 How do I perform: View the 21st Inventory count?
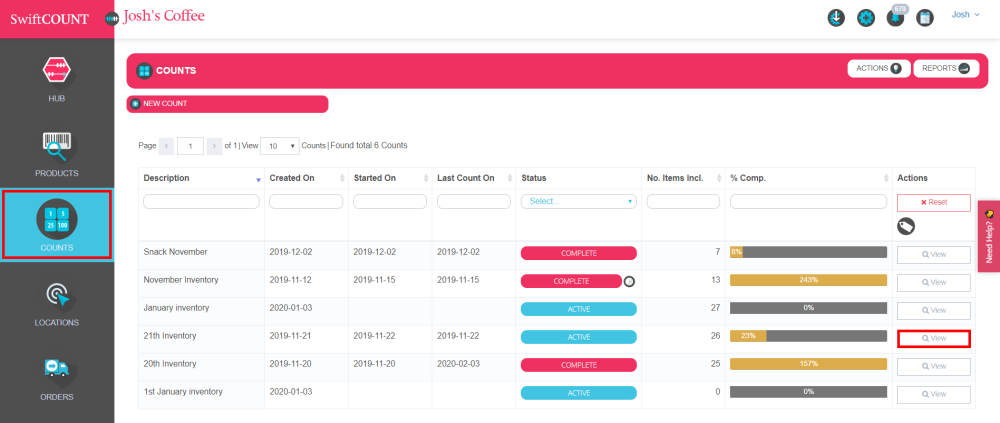pos(934,339)
